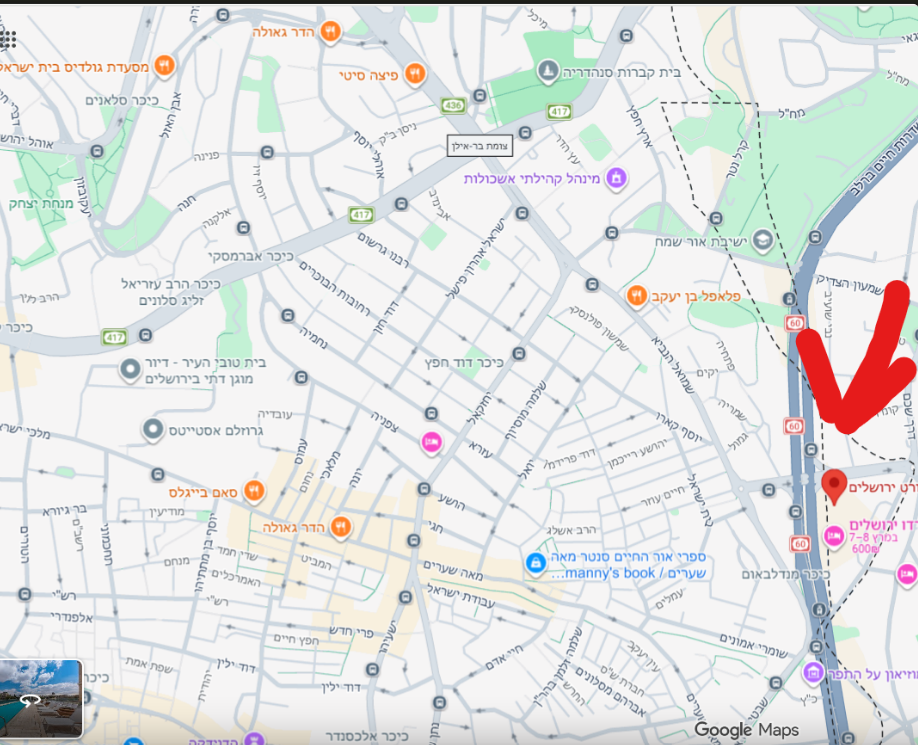Click the צומת בר-אילן tooltip label
The image size is (918, 745).
(x=479, y=146)
